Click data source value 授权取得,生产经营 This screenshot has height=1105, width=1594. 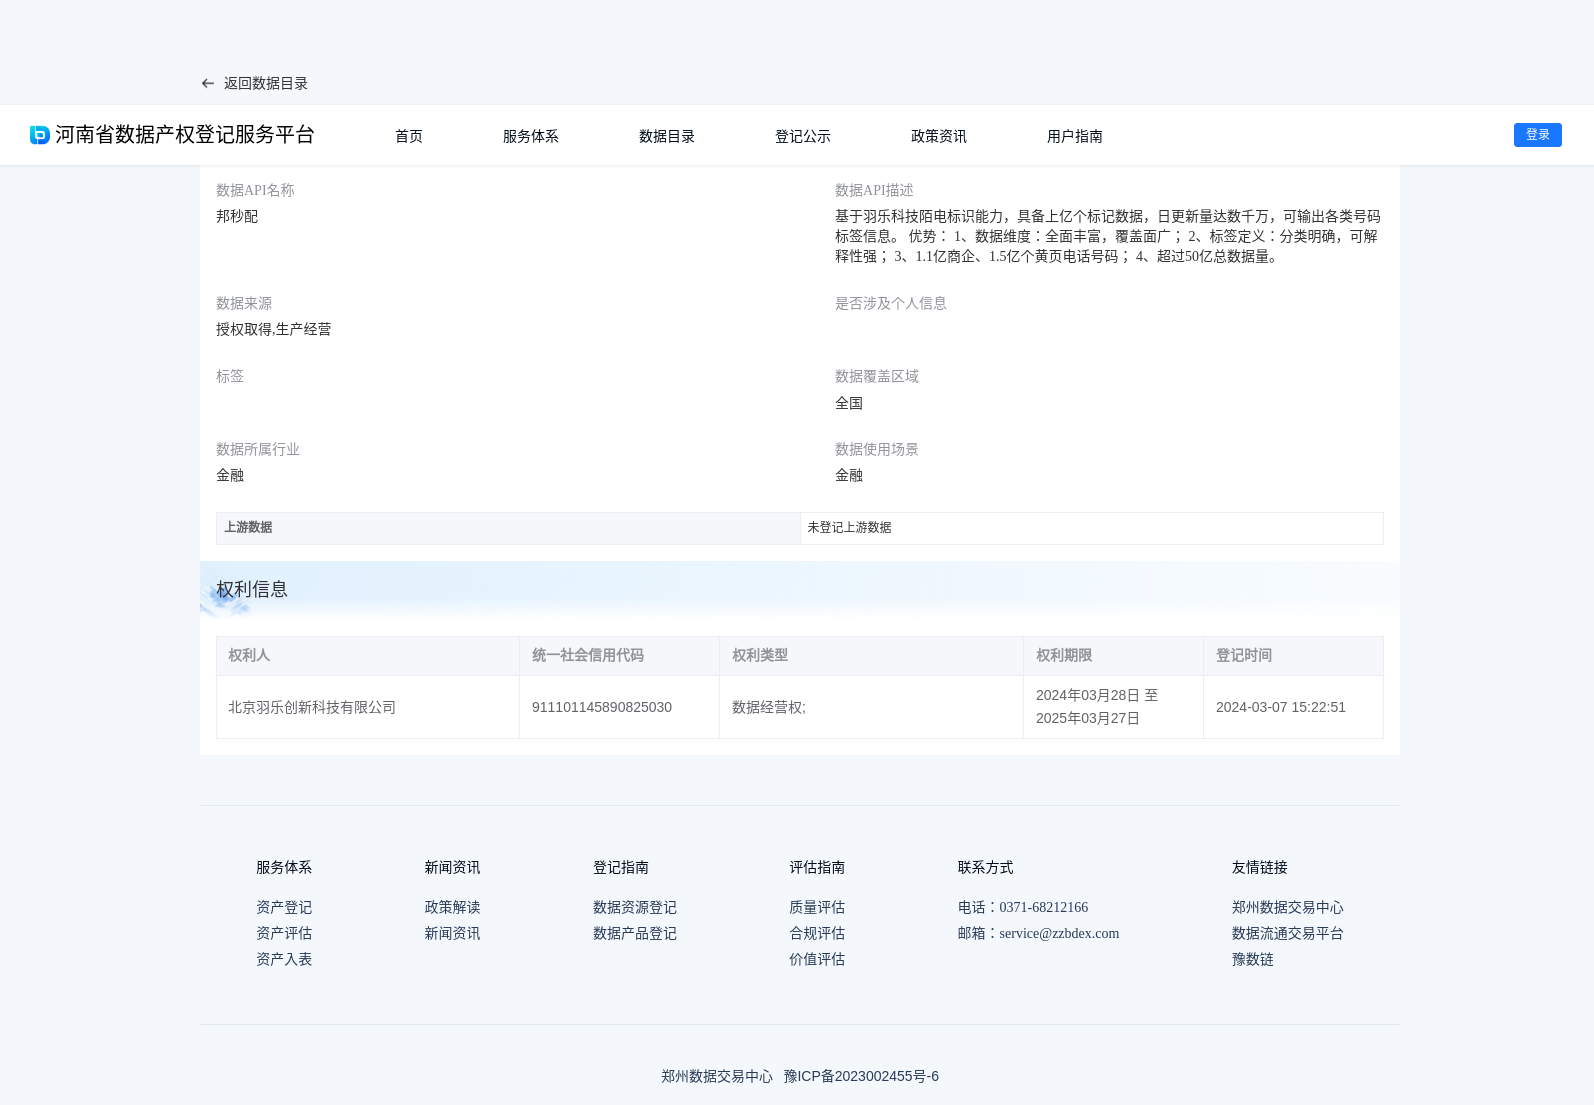coord(273,329)
